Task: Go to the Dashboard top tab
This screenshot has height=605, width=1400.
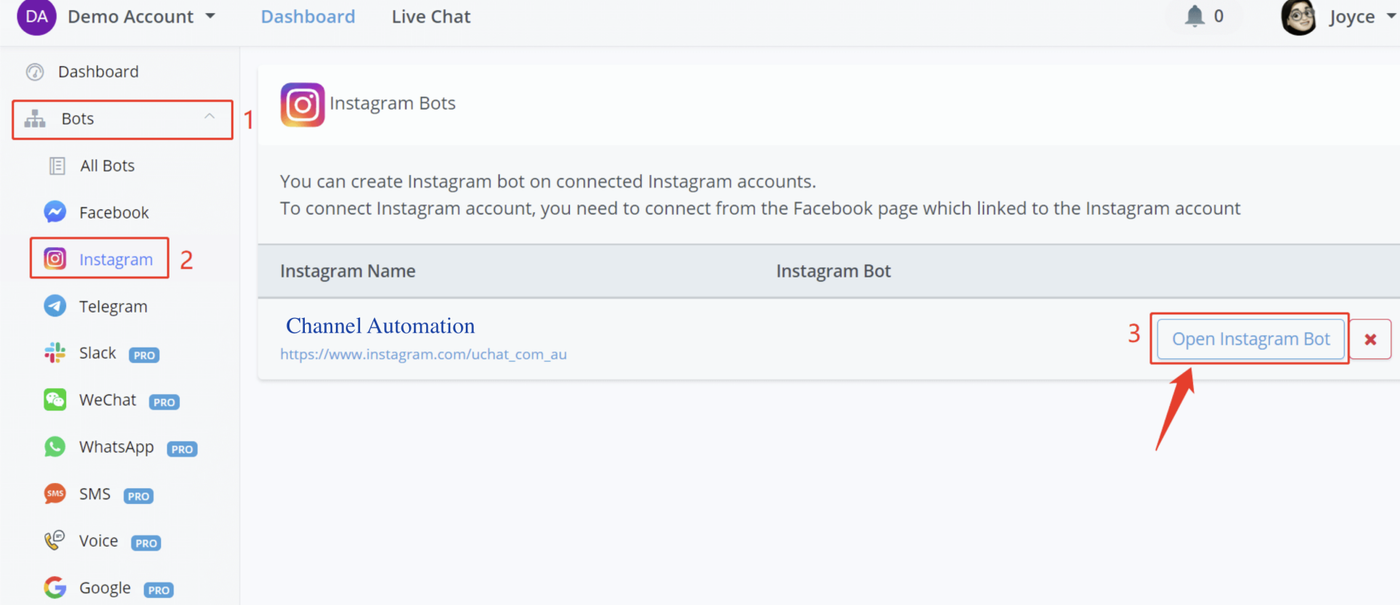Action: pos(308,17)
